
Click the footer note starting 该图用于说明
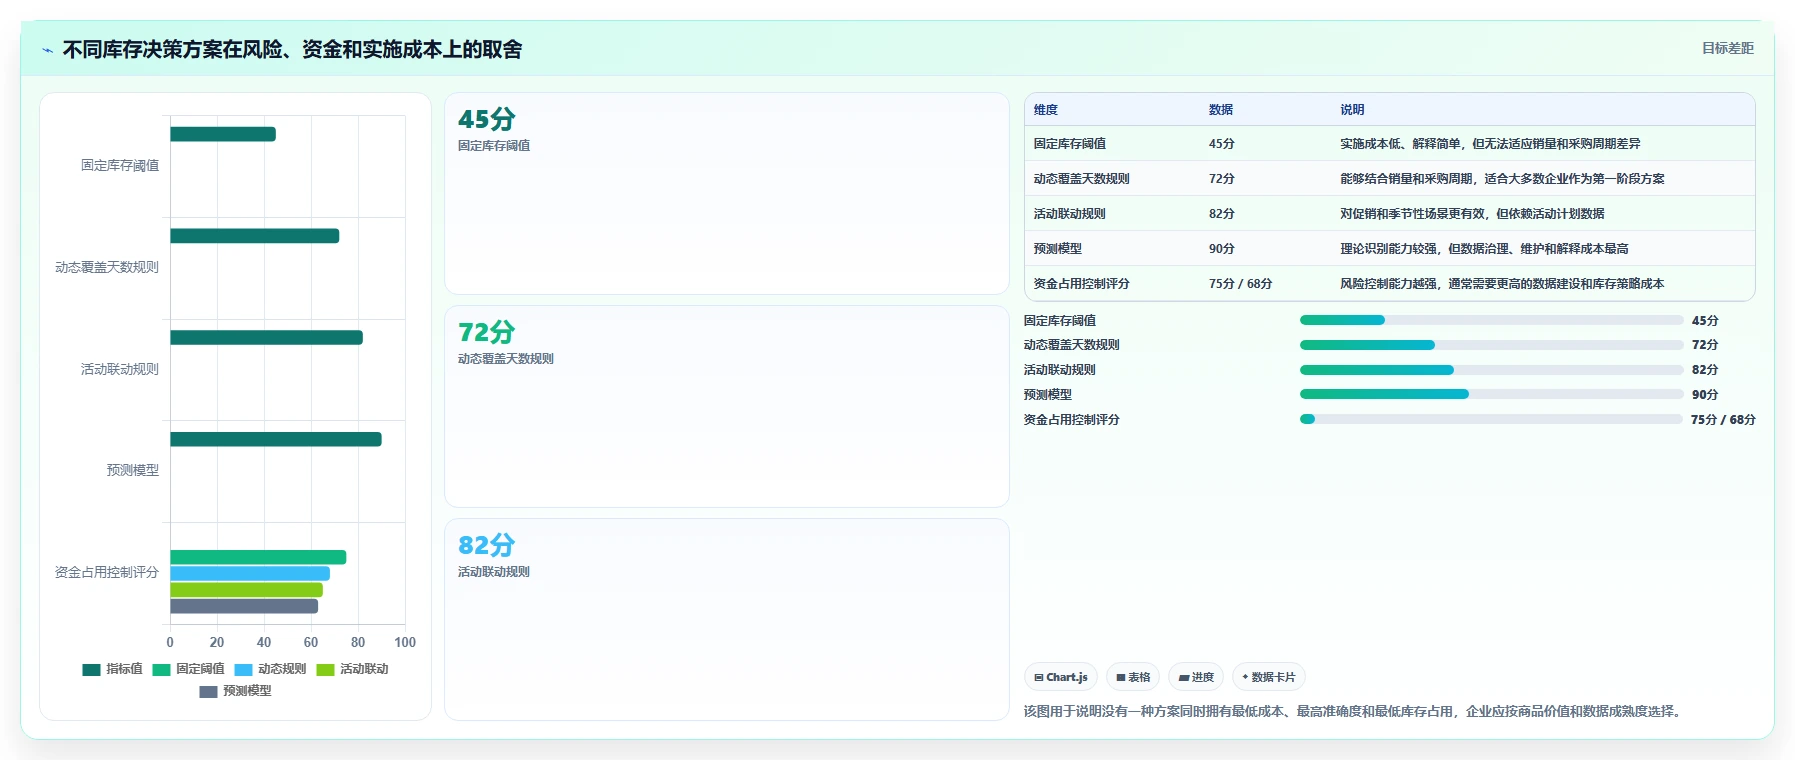(x=1355, y=712)
